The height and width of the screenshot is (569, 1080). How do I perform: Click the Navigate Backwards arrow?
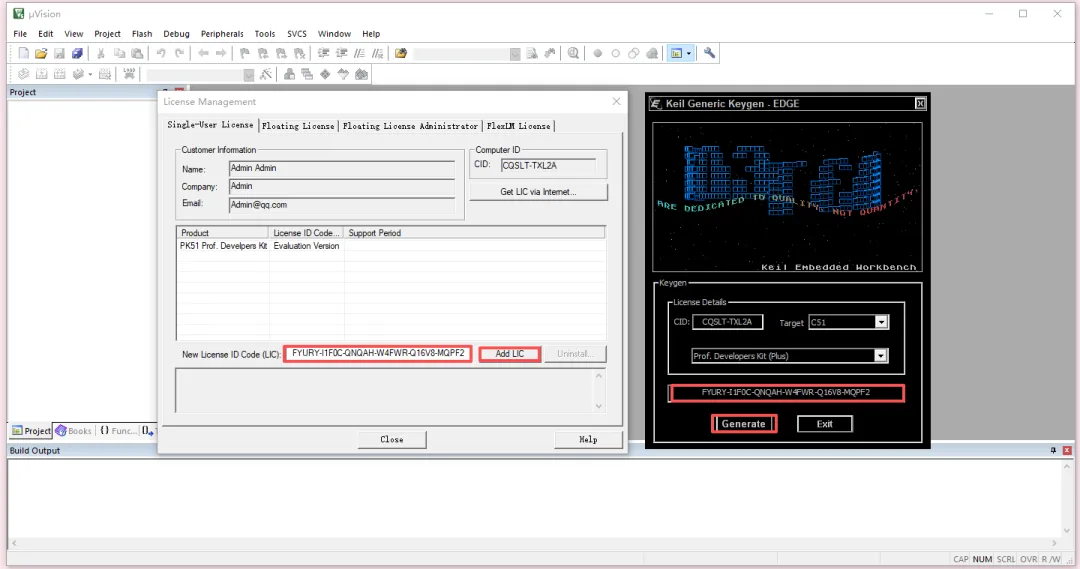[203, 53]
